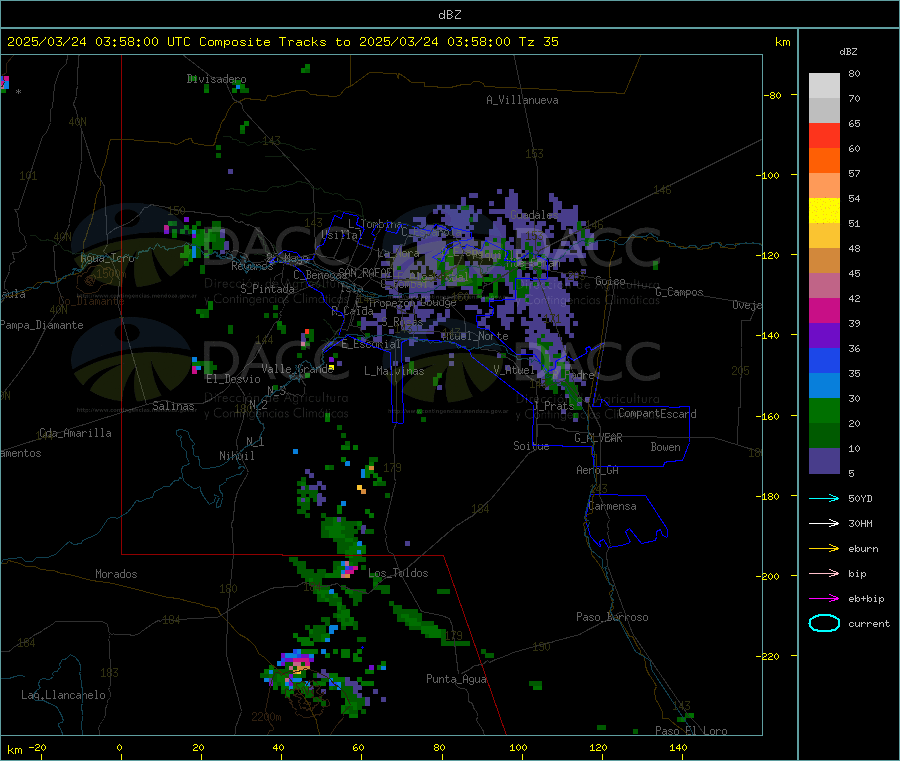
Task: Click the 'Morados' map label
Action: (116, 574)
